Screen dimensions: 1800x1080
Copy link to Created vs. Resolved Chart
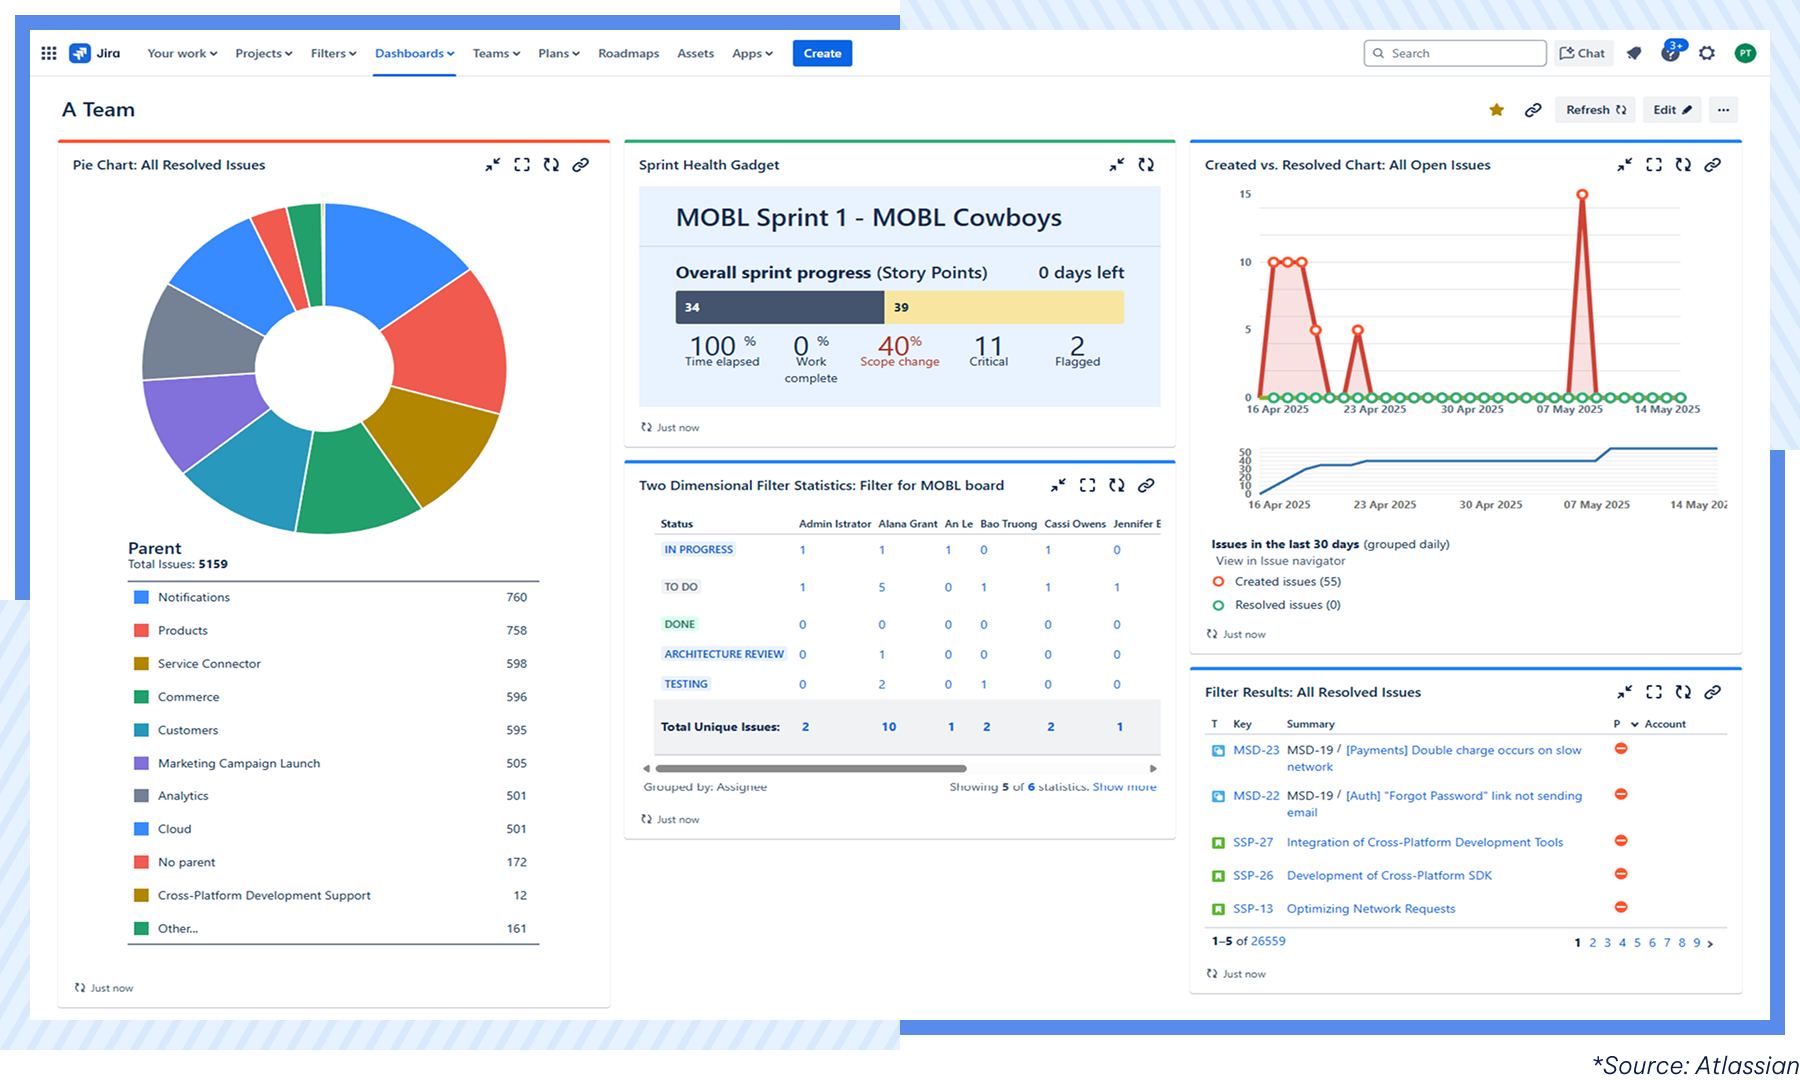(x=1712, y=165)
